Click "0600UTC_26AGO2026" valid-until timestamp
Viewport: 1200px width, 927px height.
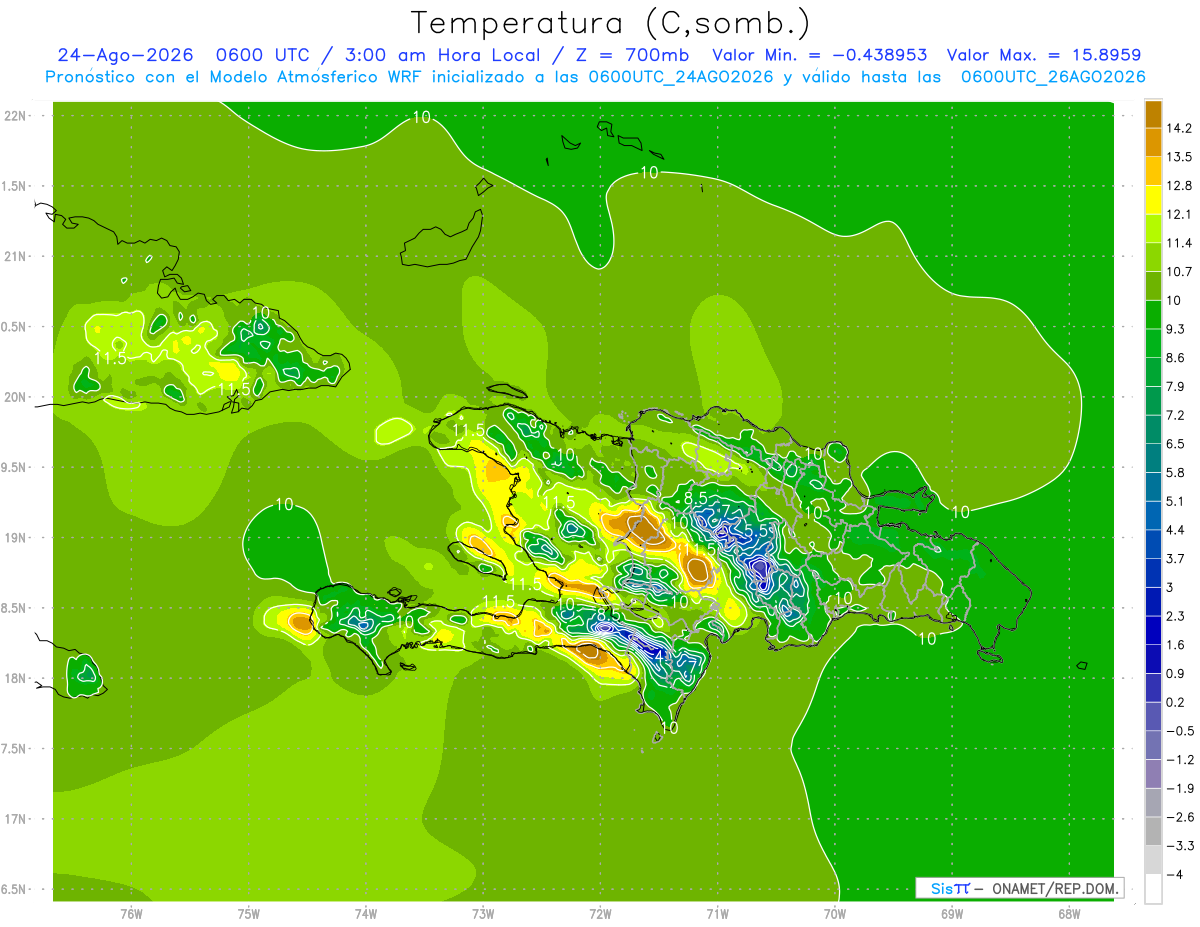1053,77
